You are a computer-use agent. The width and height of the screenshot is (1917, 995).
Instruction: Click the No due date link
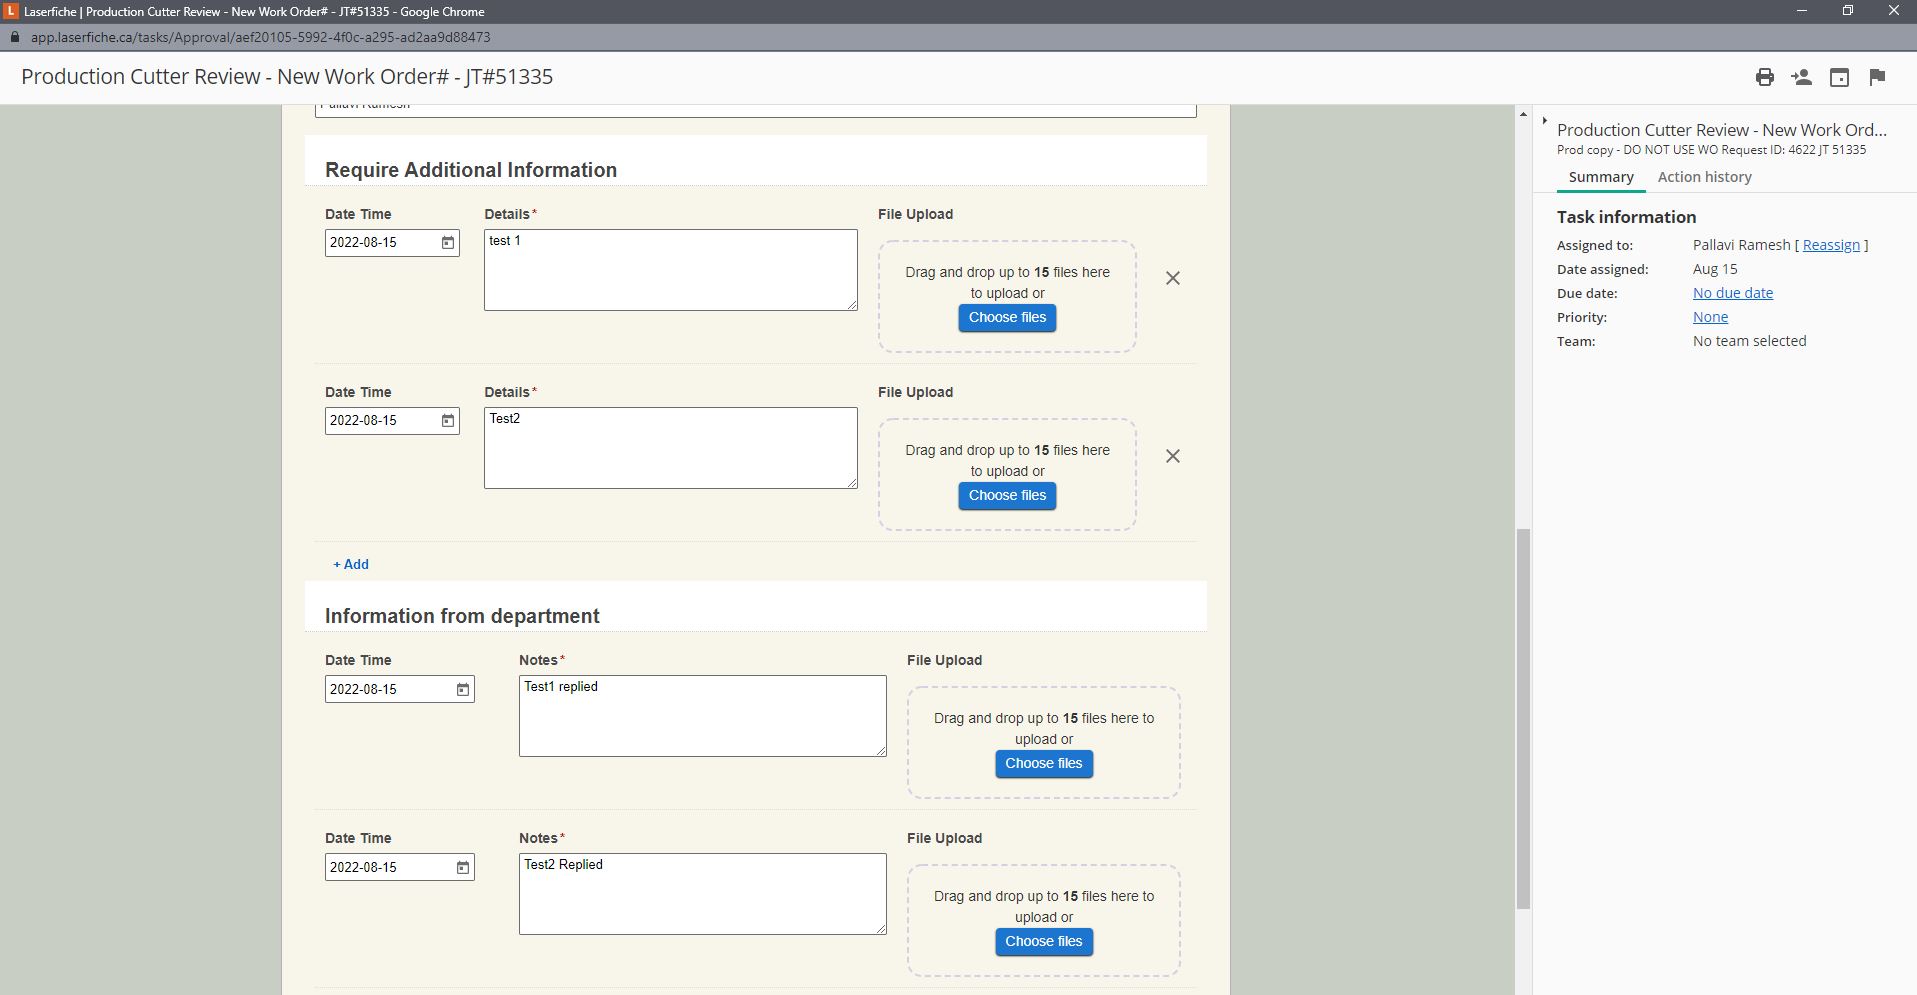[x=1733, y=293]
